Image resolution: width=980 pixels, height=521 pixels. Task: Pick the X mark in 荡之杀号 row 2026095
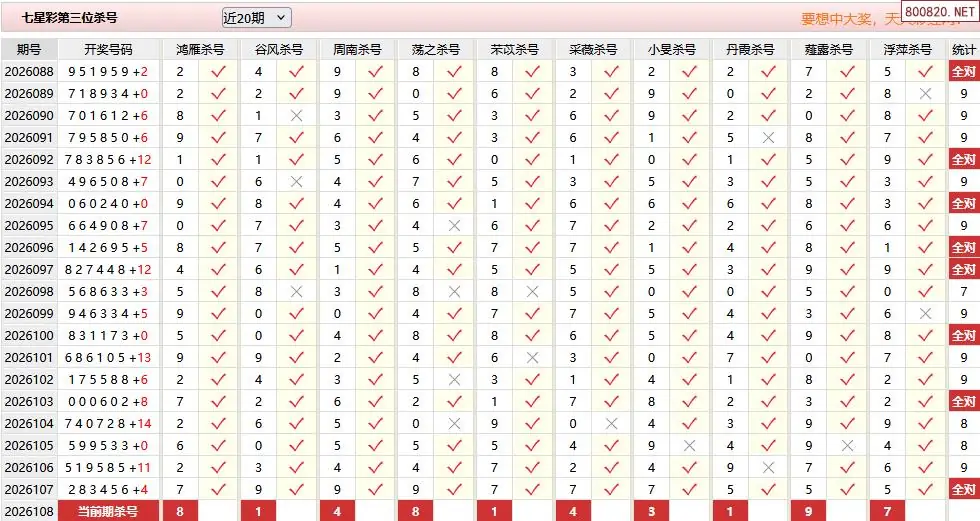[x=454, y=226]
